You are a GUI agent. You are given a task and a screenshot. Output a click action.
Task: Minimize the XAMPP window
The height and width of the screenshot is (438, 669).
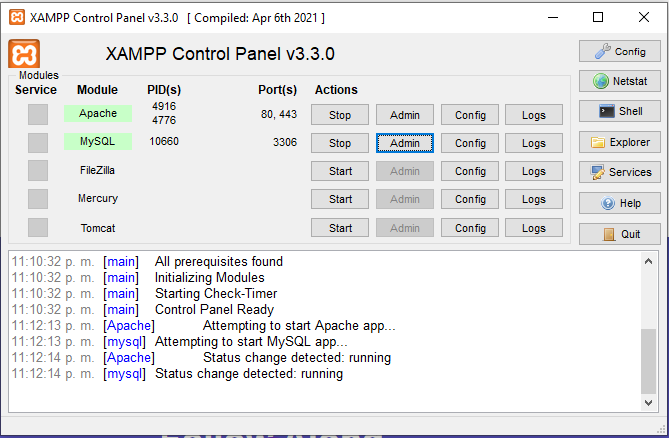[553, 17]
